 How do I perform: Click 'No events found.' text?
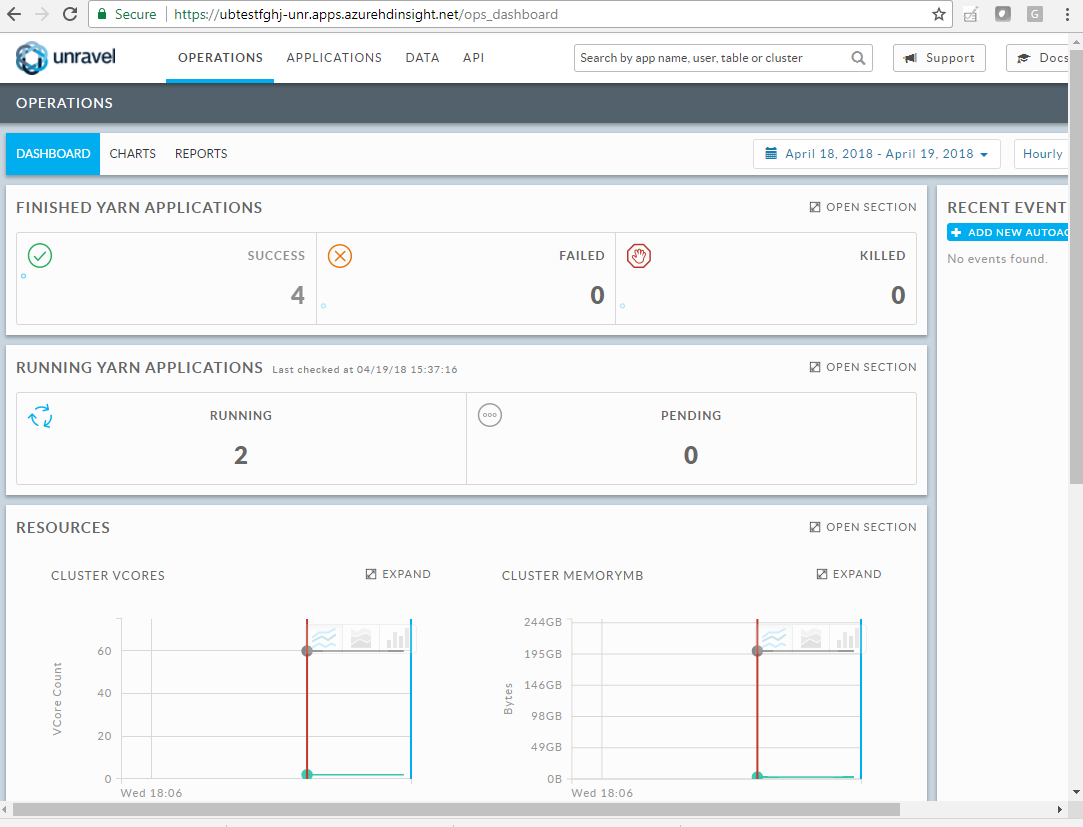click(997, 258)
